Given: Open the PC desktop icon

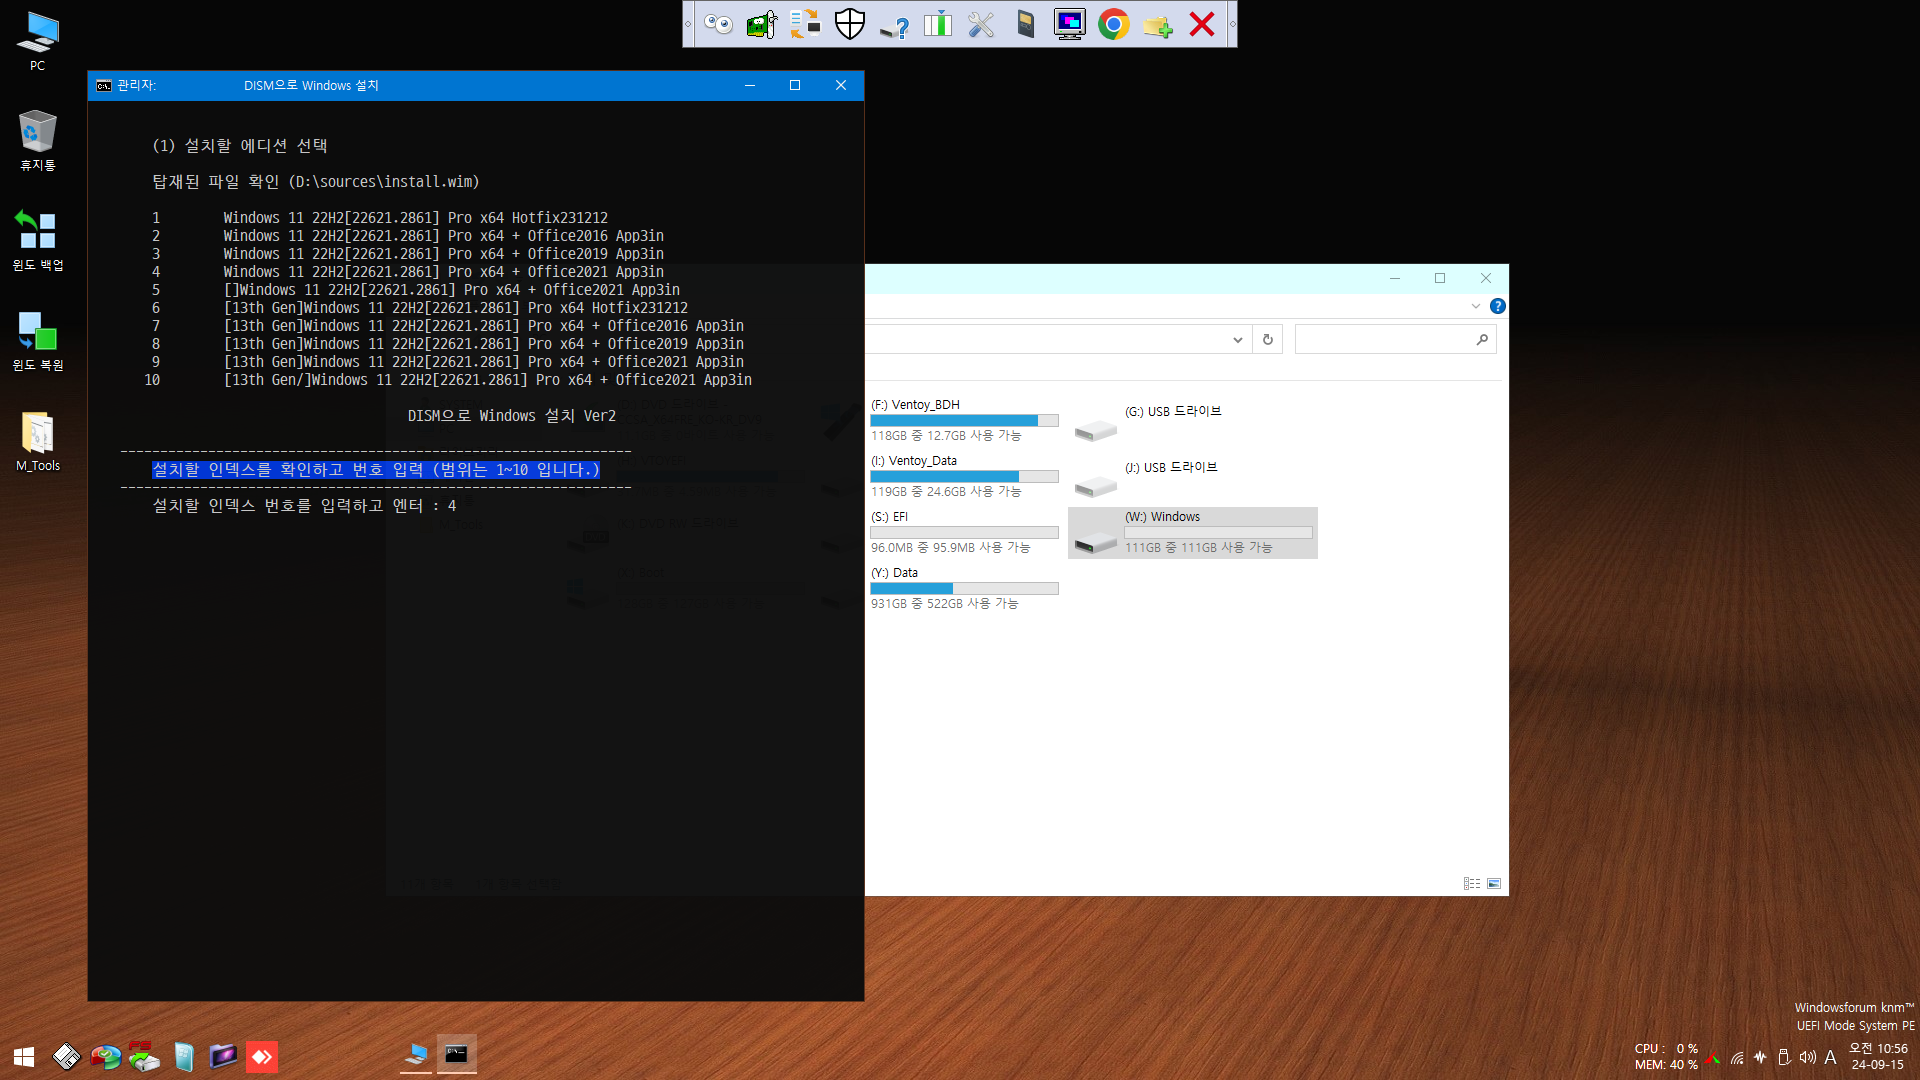Looking at the screenshot, I should 37,41.
